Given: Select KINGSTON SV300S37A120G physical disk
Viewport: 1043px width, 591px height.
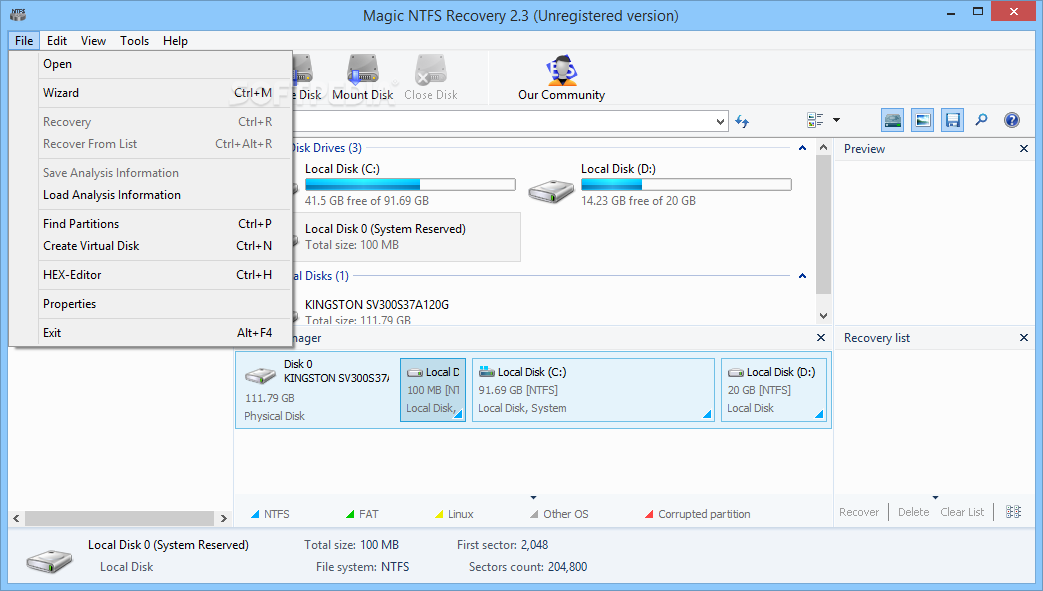Looking at the screenshot, I should (376, 305).
